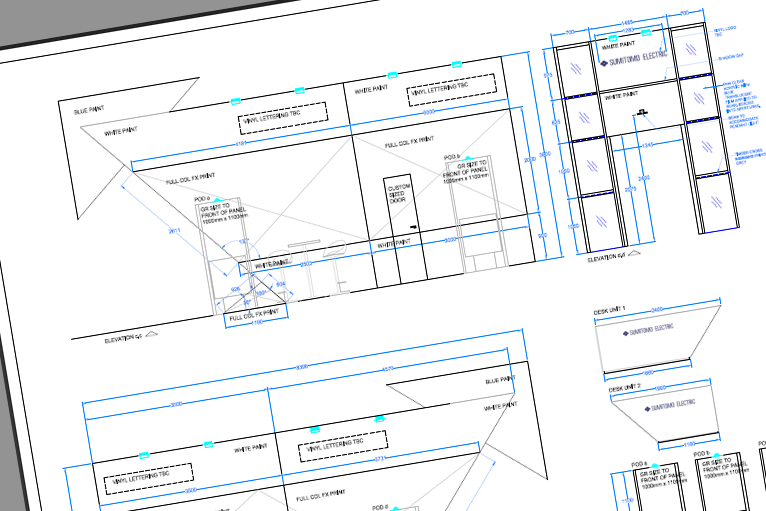The image size is (766, 511).
Task: Click the SHADOW GAP annotation
Action: point(730,57)
